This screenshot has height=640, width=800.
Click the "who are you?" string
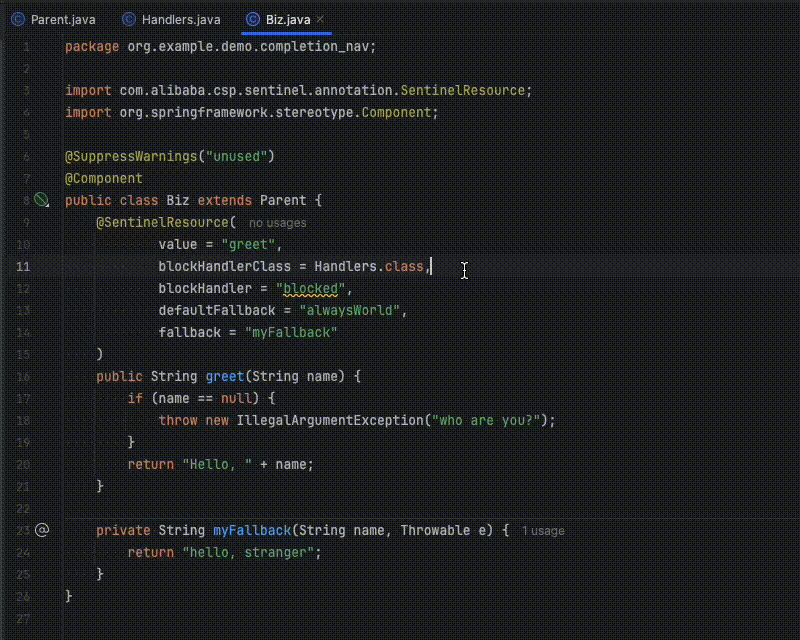coord(486,420)
